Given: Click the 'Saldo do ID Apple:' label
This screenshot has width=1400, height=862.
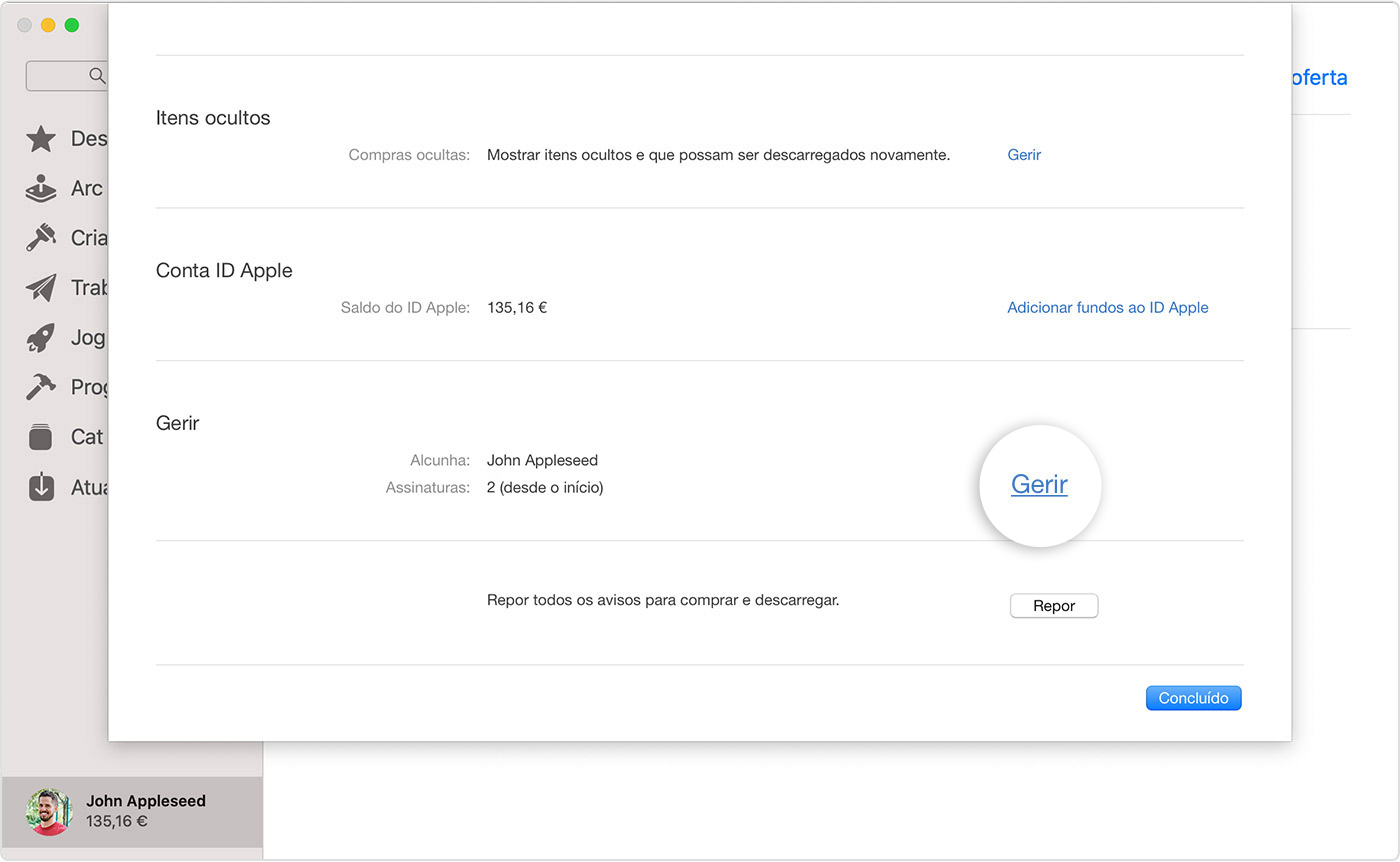Looking at the screenshot, I should 405,308.
